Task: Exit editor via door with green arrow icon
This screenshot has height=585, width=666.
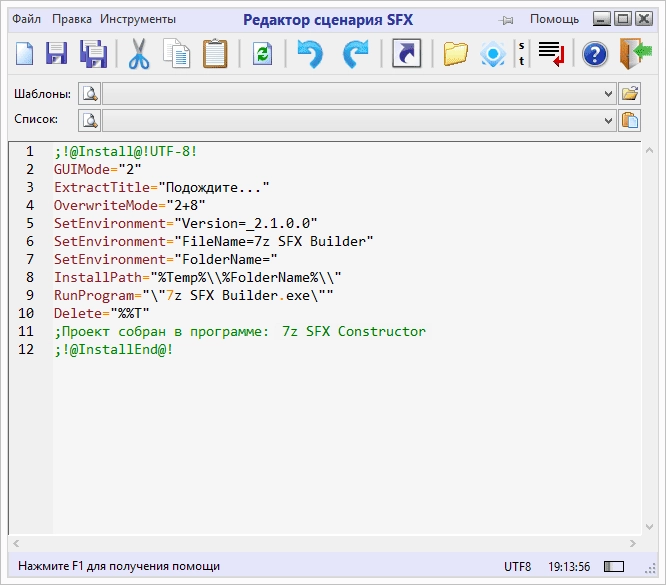Action: (636, 54)
